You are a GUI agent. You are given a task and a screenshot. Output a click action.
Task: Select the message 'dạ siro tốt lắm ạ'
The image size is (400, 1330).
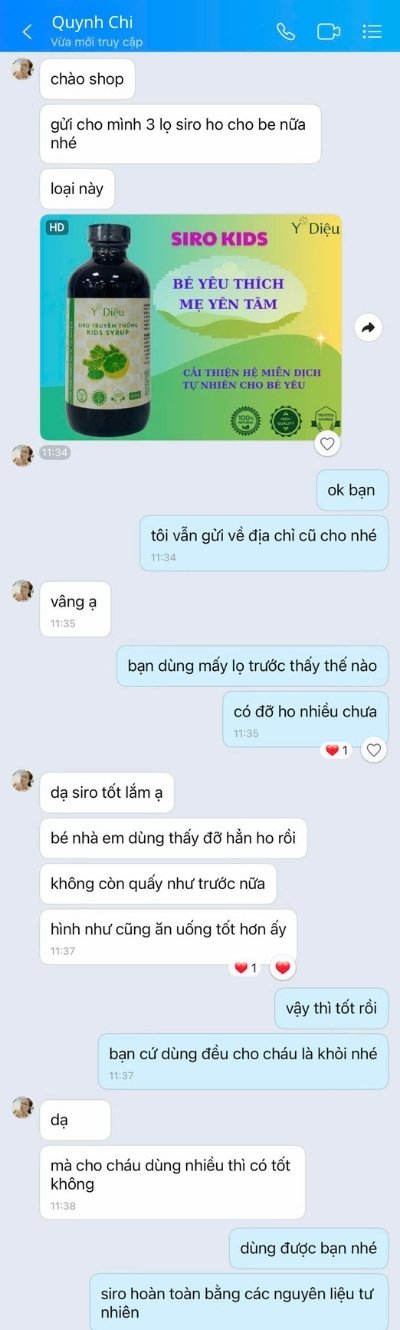(x=107, y=793)
